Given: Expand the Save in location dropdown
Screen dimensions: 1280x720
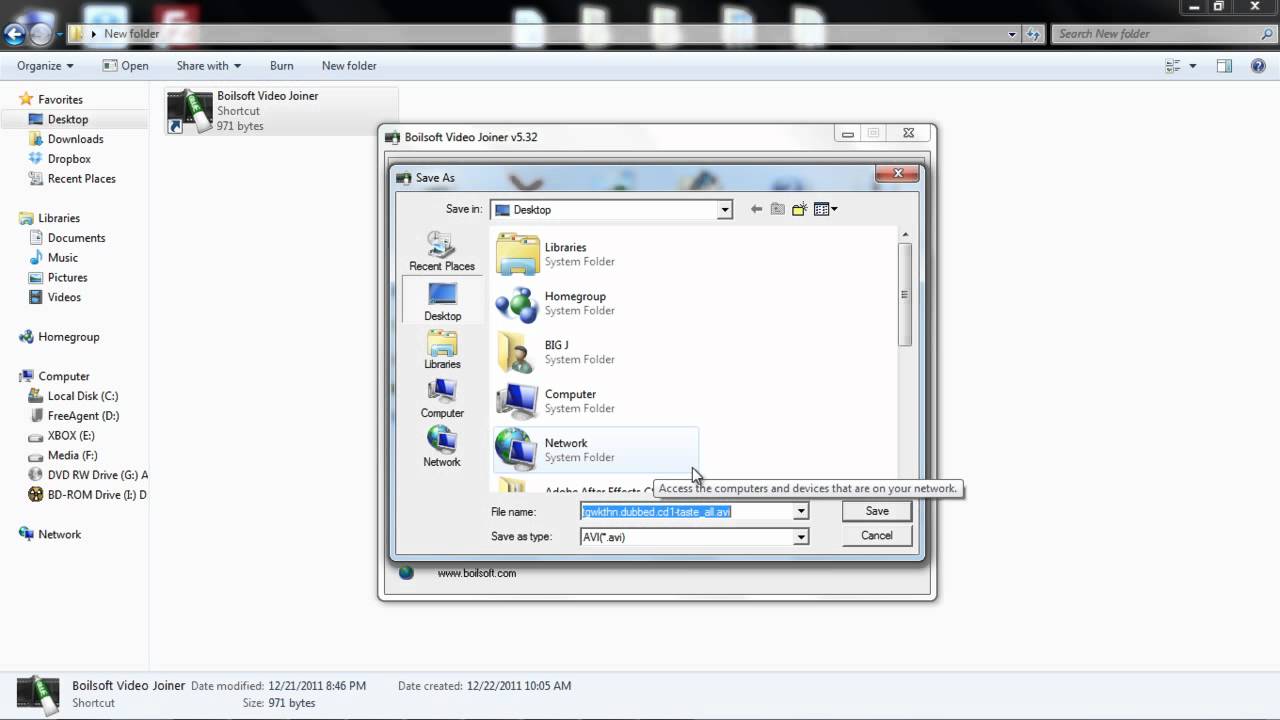Looking at the screenshot, I should click(724, 210).
